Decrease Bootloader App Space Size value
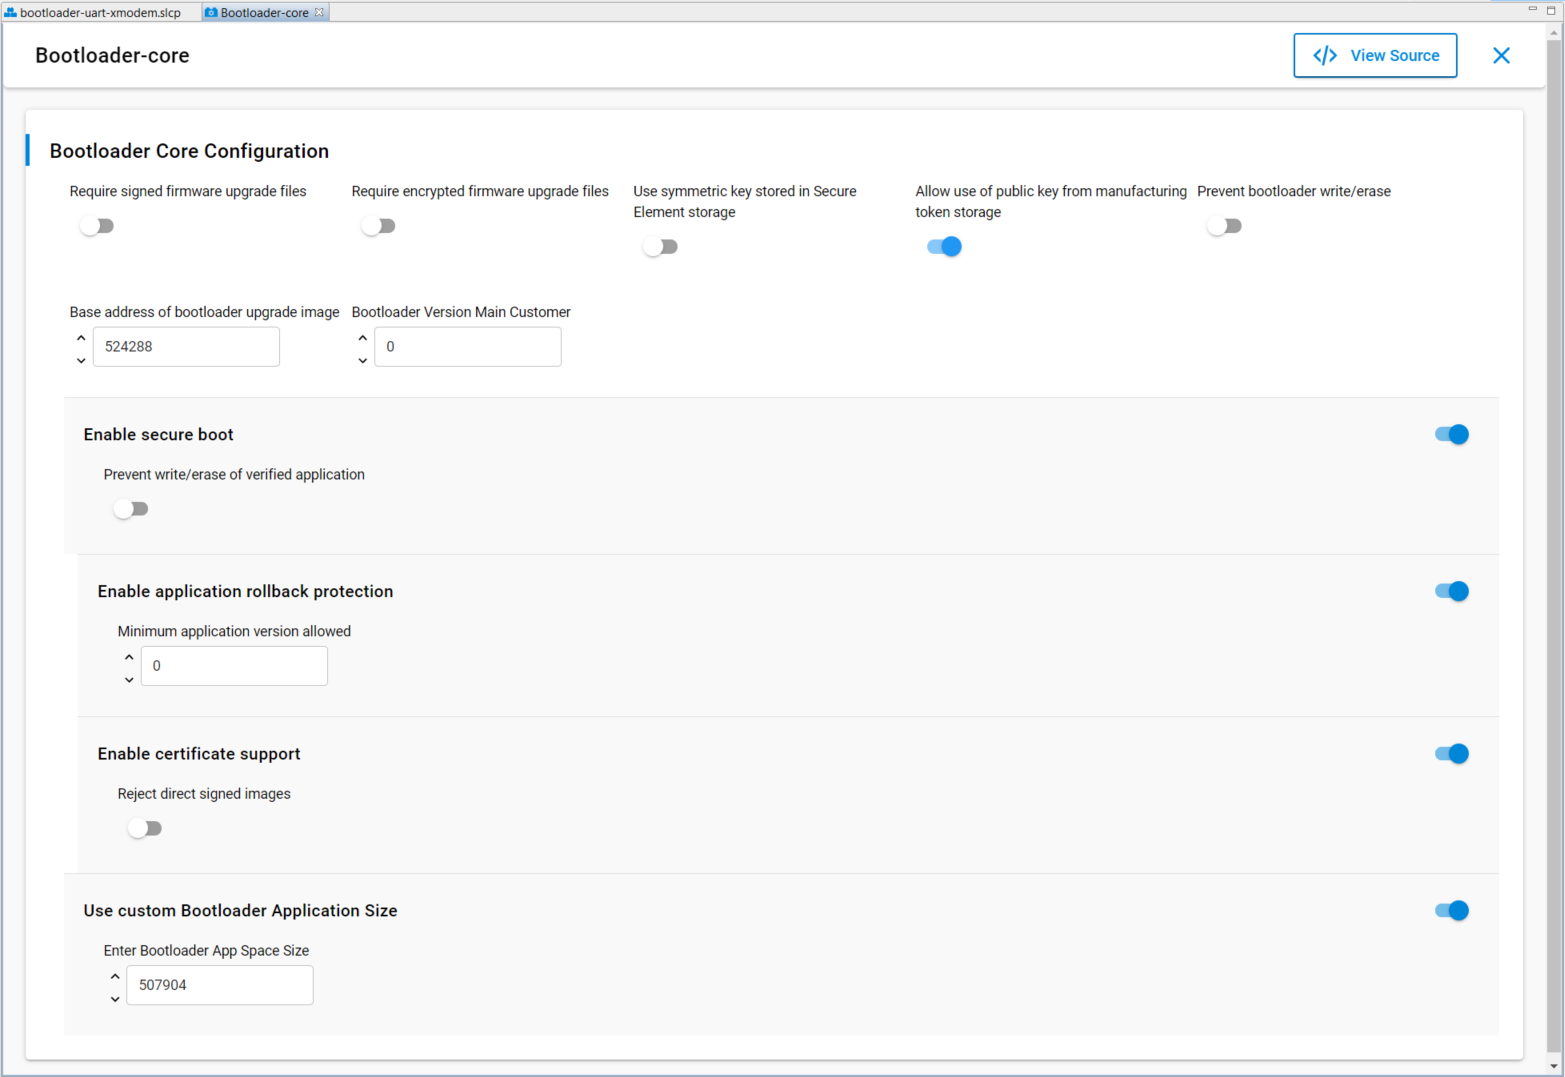Screen dimensions: 1565x1077 pyautogui.click(x=115, y=999)
